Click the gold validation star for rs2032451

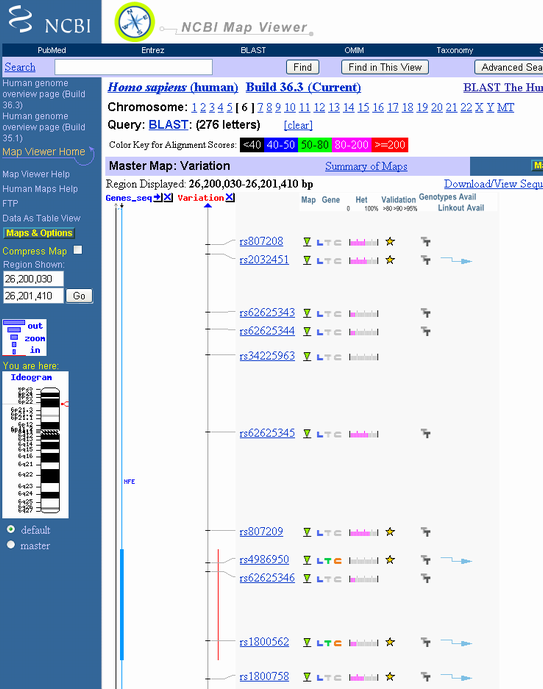coord(390,260)
